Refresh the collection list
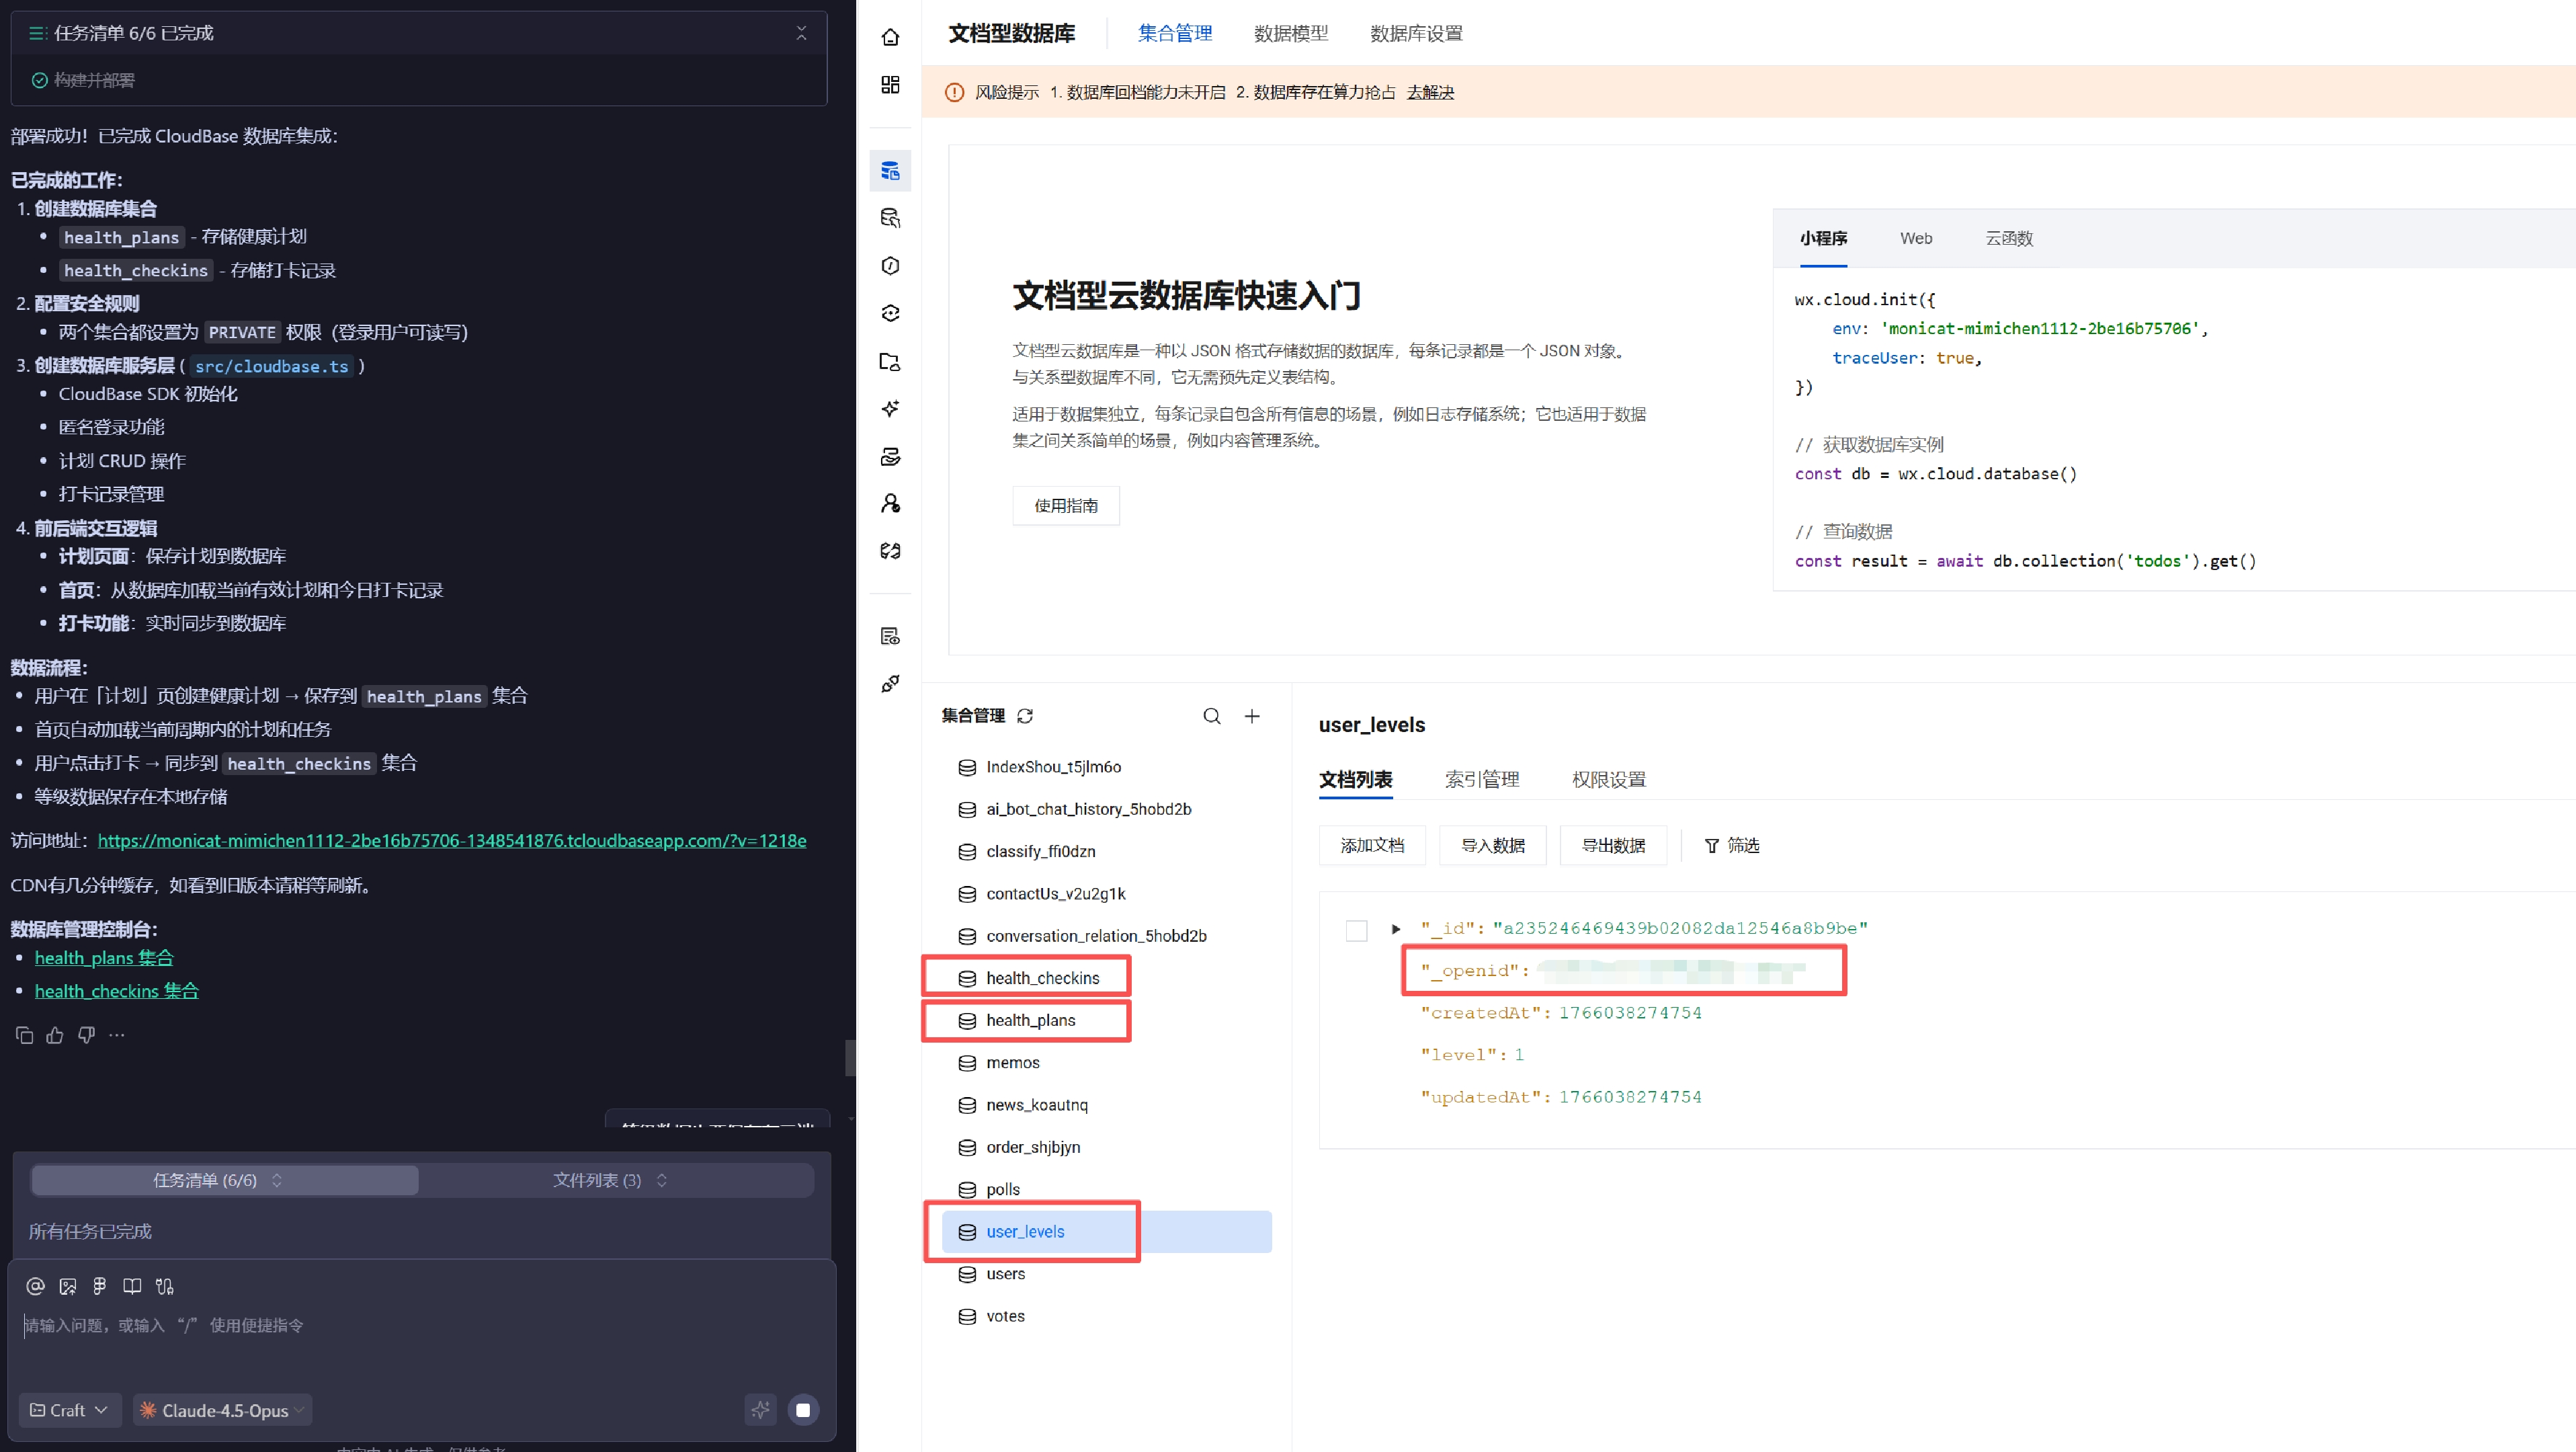Image resolution: width=2576 pixels, height=1452 pixels. point(1025,716)
